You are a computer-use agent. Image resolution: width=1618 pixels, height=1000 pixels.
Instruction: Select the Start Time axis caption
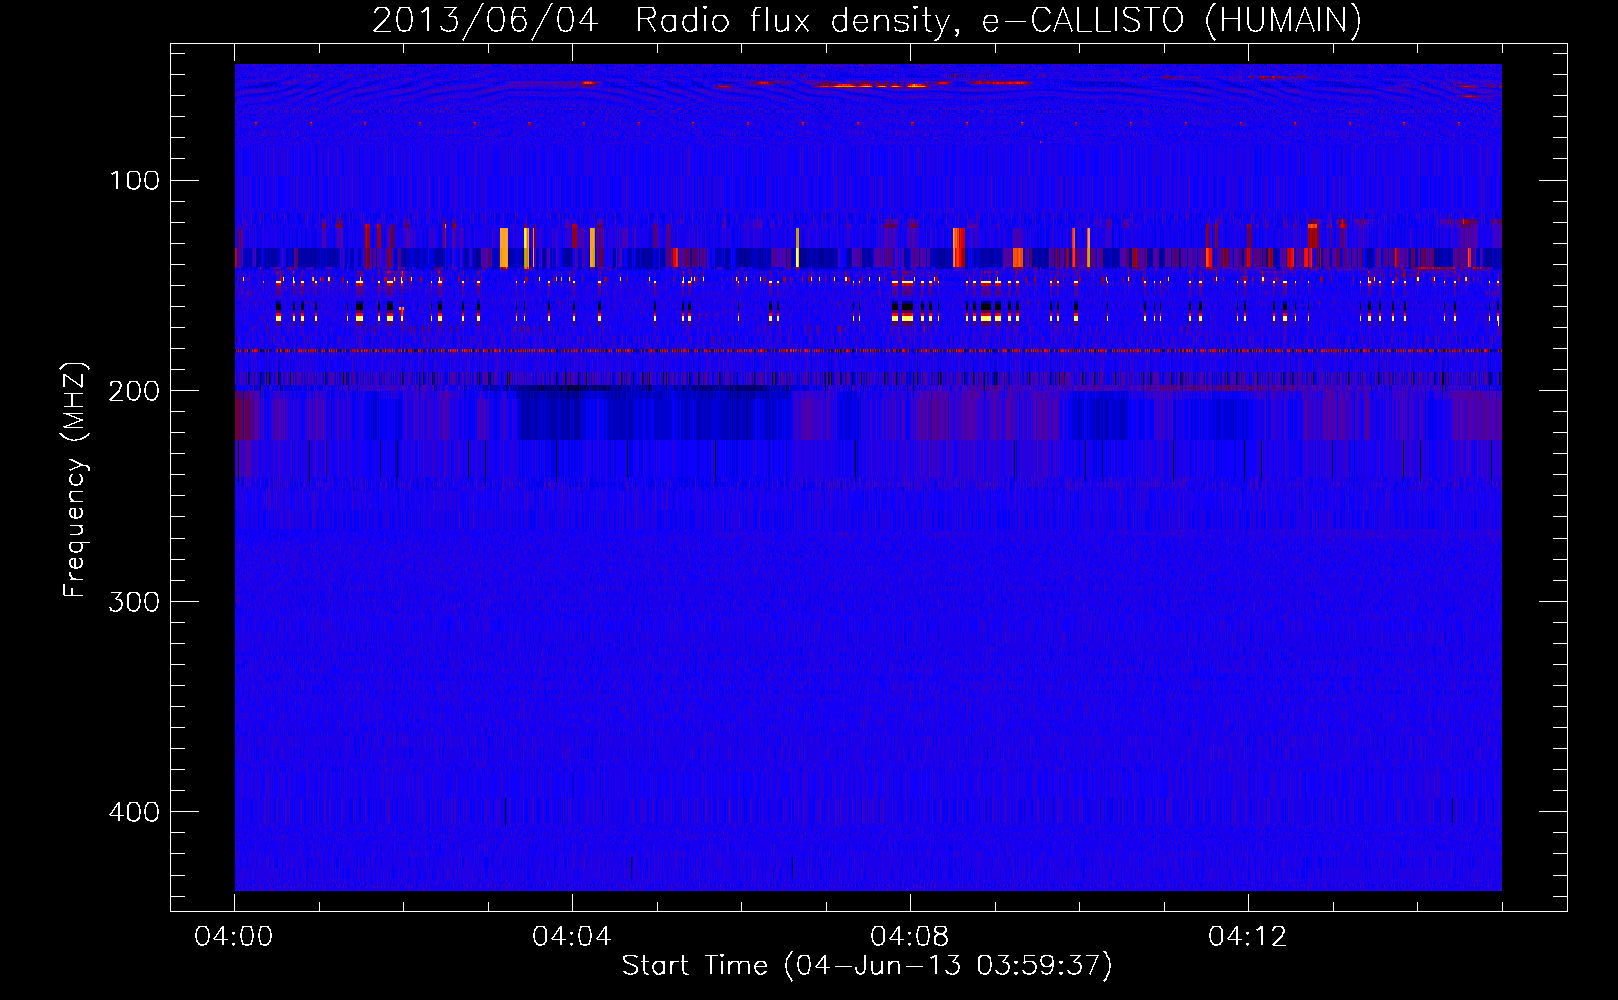pos(867,966)
